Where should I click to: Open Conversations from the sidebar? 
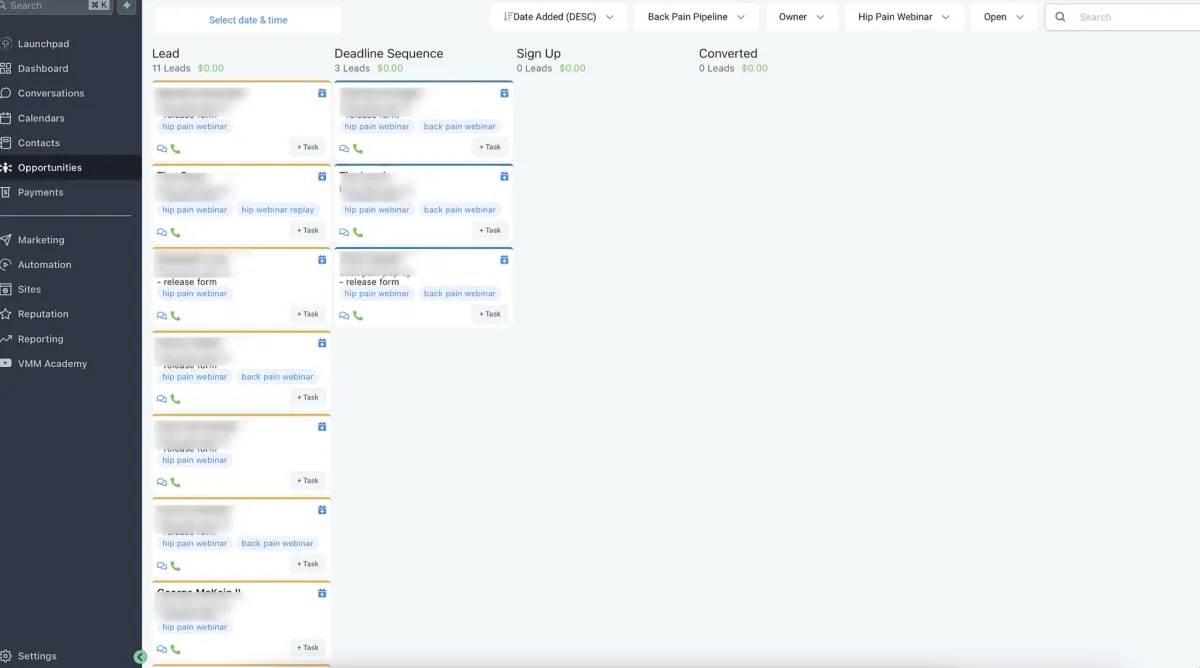[51, 93]
